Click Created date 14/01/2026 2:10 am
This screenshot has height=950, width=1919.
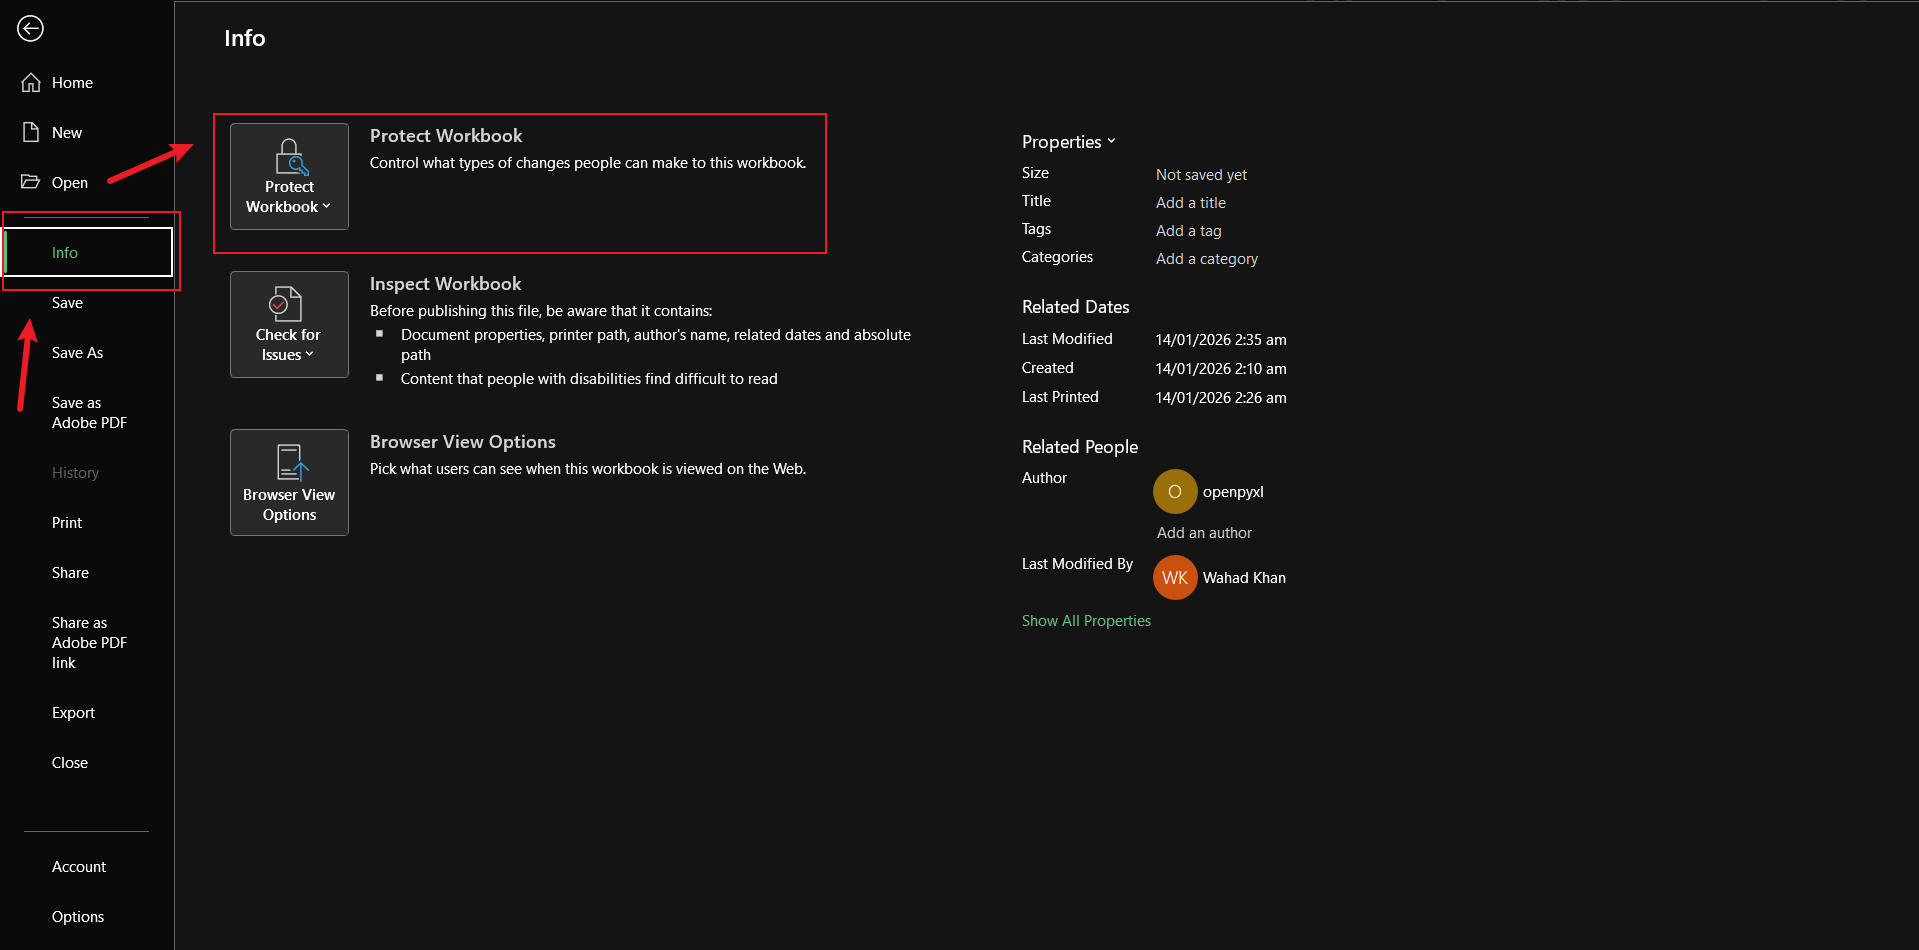(x=1221, y=369)
